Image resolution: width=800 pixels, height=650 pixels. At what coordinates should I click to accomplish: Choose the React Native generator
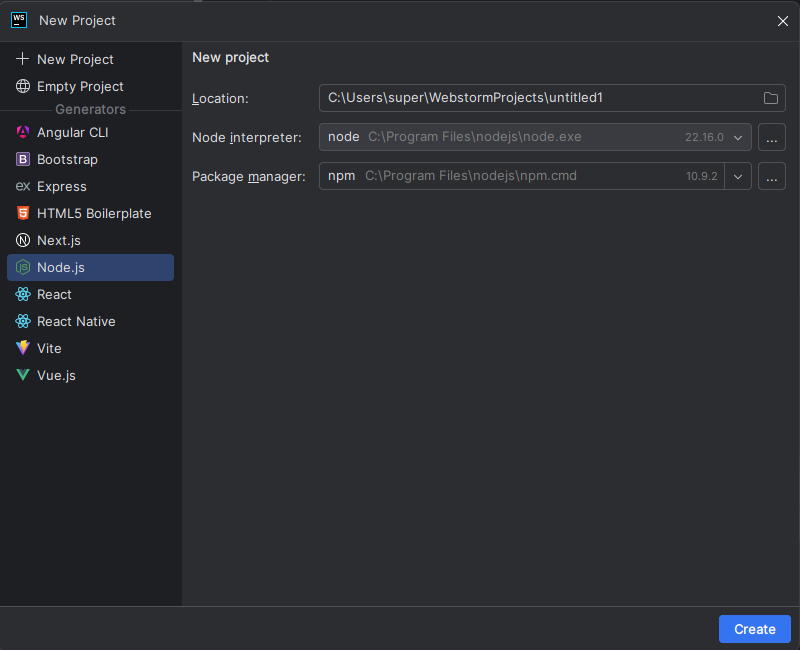pos(91,321)
